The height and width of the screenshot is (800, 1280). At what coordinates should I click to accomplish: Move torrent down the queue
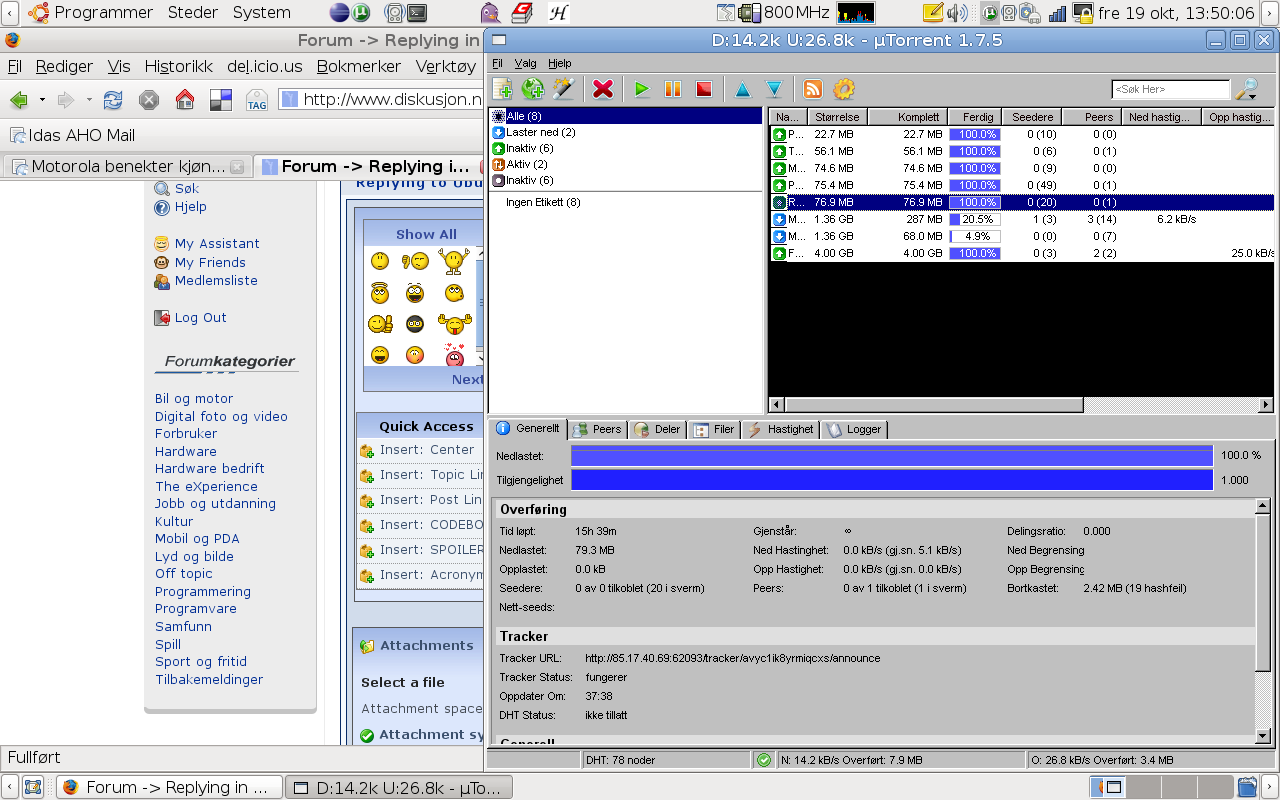pos(773,89)
